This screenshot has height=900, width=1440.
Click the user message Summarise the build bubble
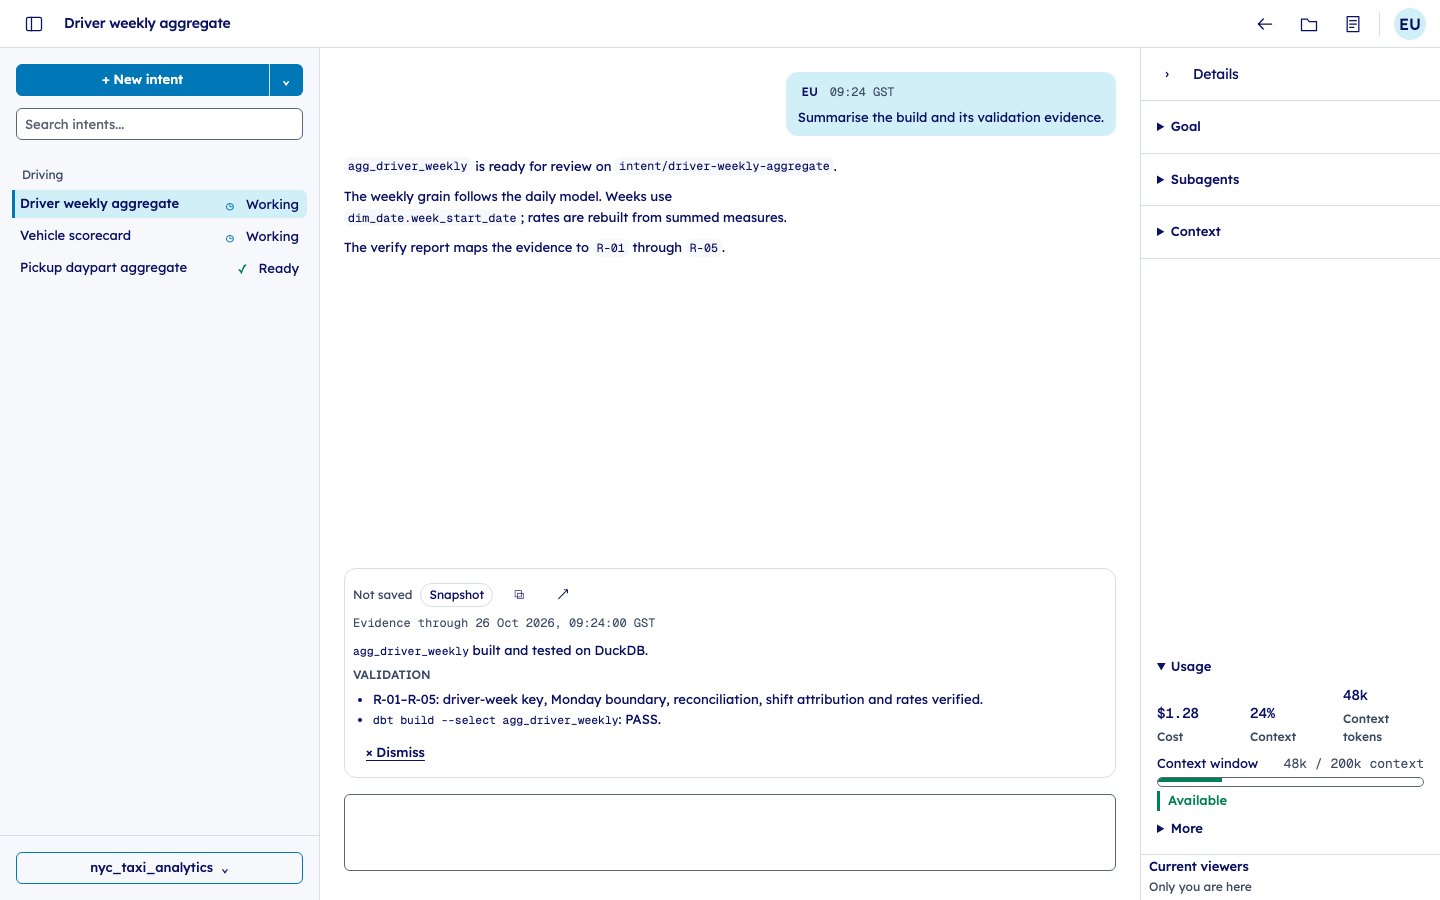951,104
